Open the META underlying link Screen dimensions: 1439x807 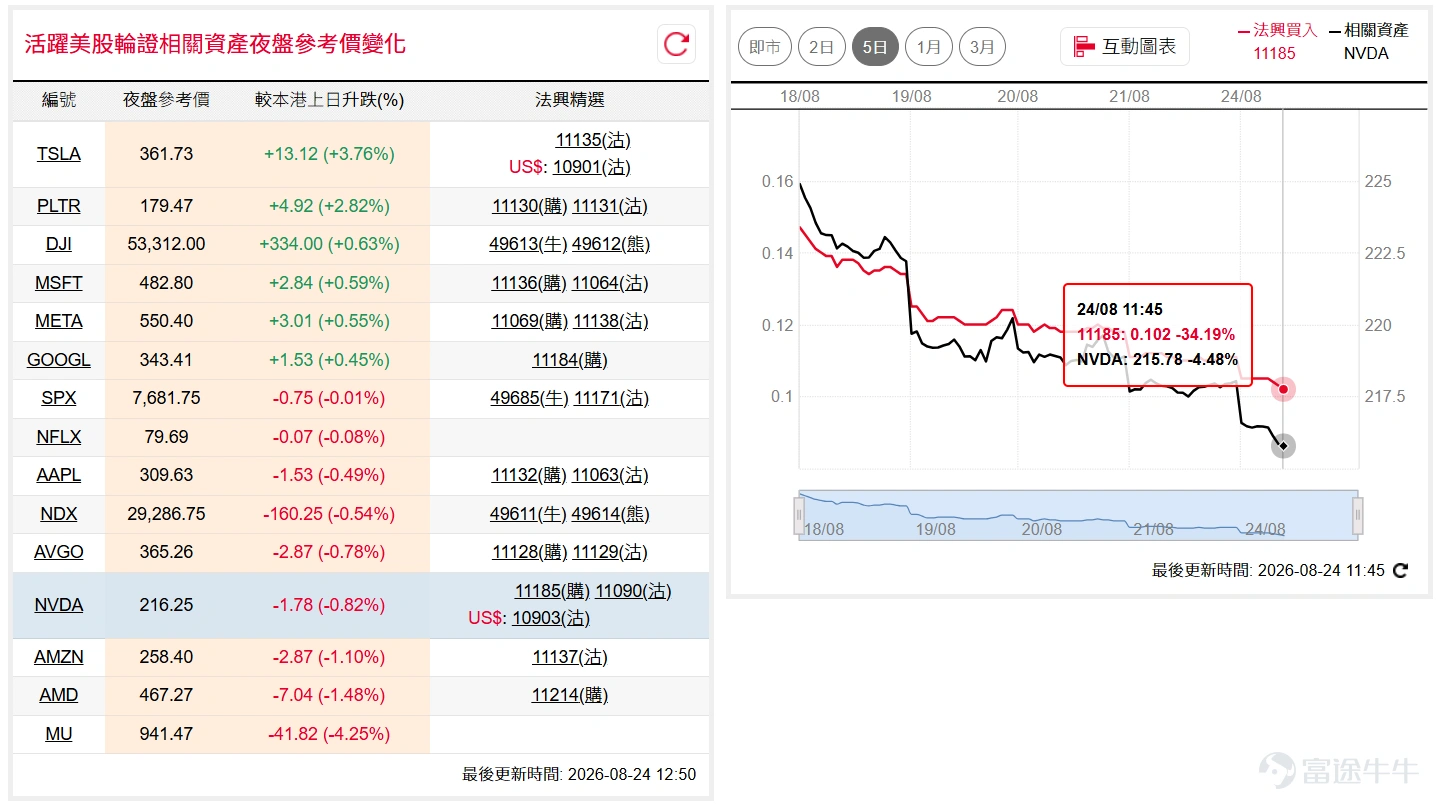59,321
